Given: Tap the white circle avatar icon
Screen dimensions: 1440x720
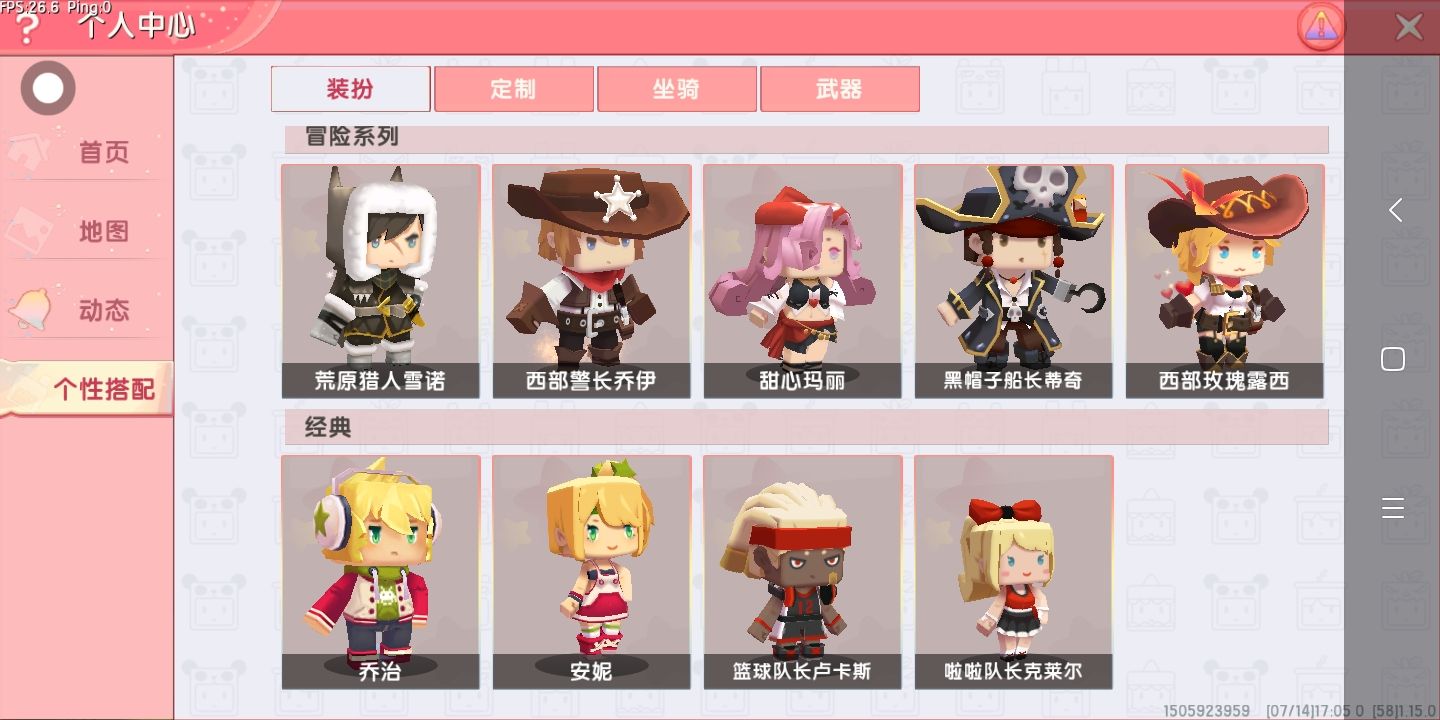Looking at the screenshot, I should coord(48,89).
